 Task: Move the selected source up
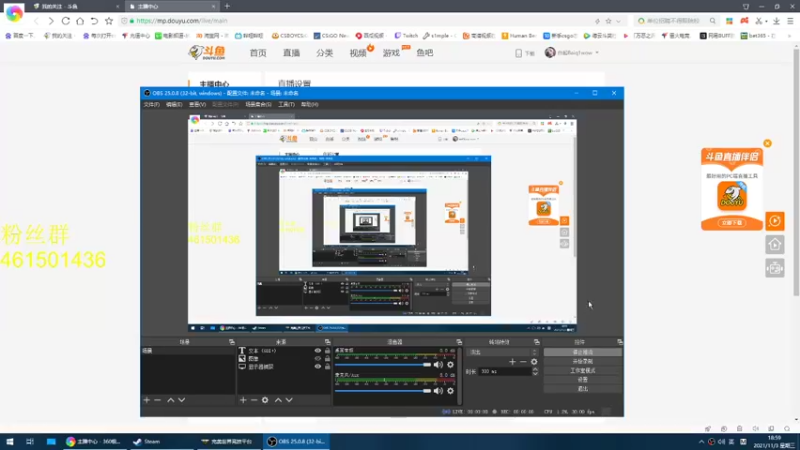pyautogui.click(x=278, y=400)
